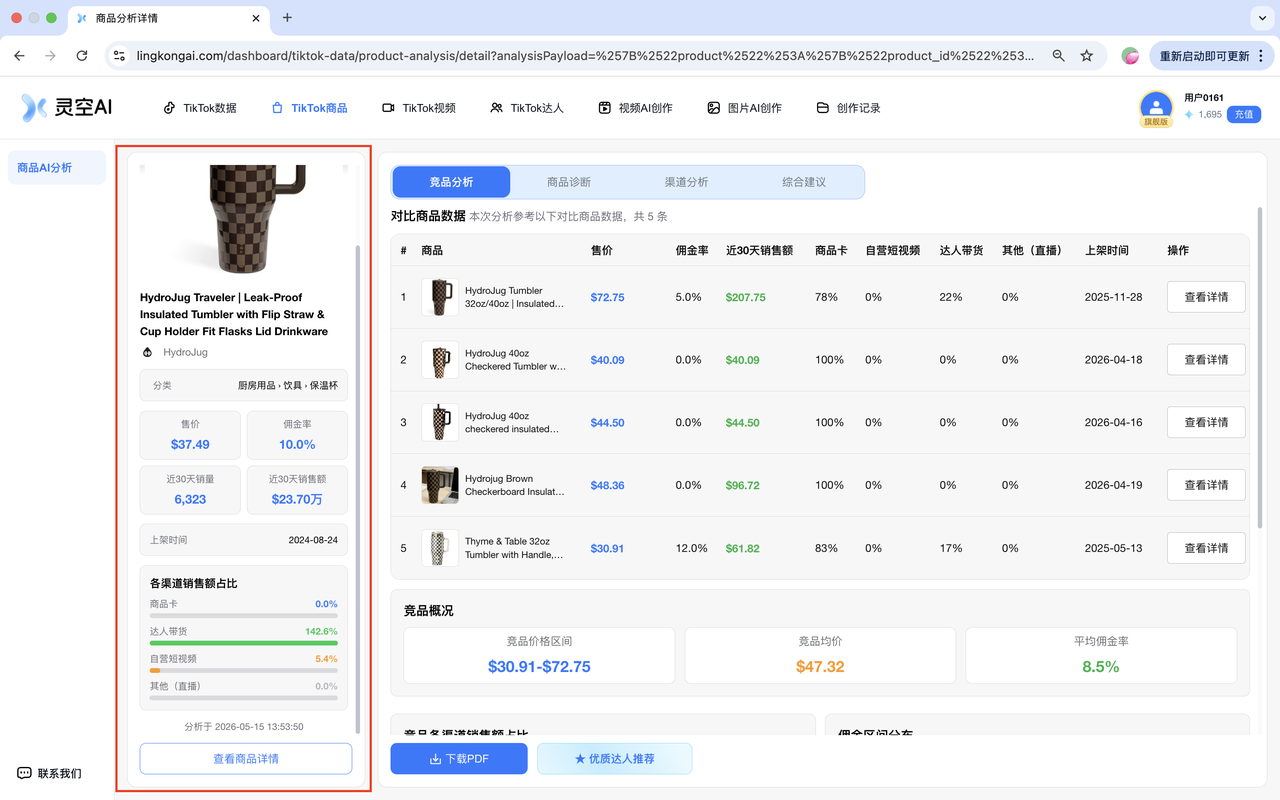Click the 1,695 credits diamond icon
Viewport: 1280px width, 800px height.
click(x=1189, y=115)
